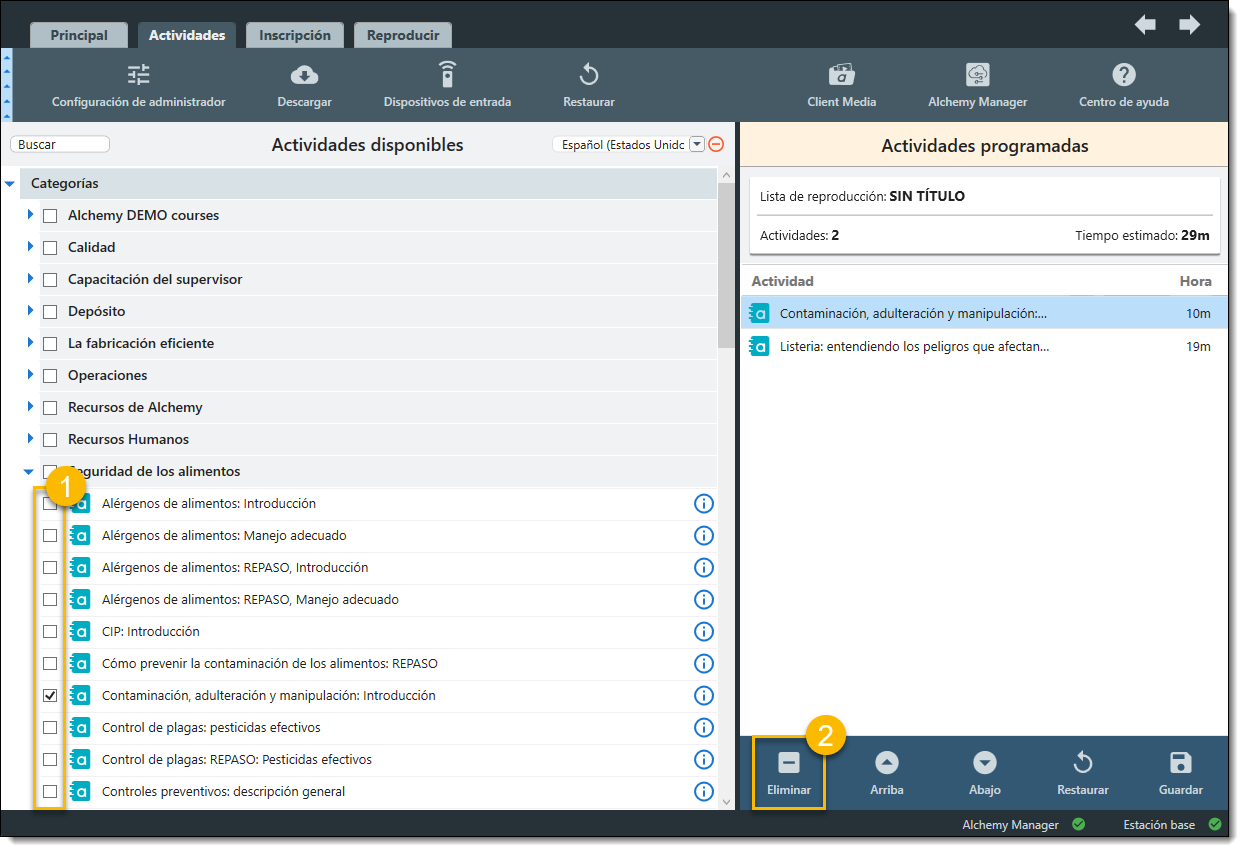
Task: Open Configuración de administrador settings
Action: (138, 75)
